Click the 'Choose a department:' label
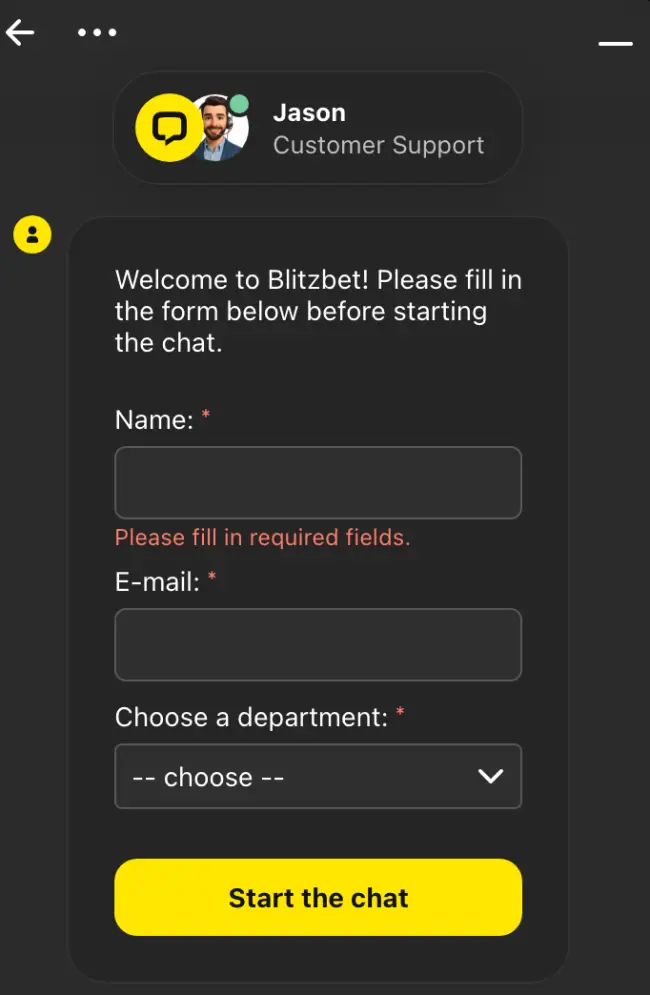 [x=252, y=717]
